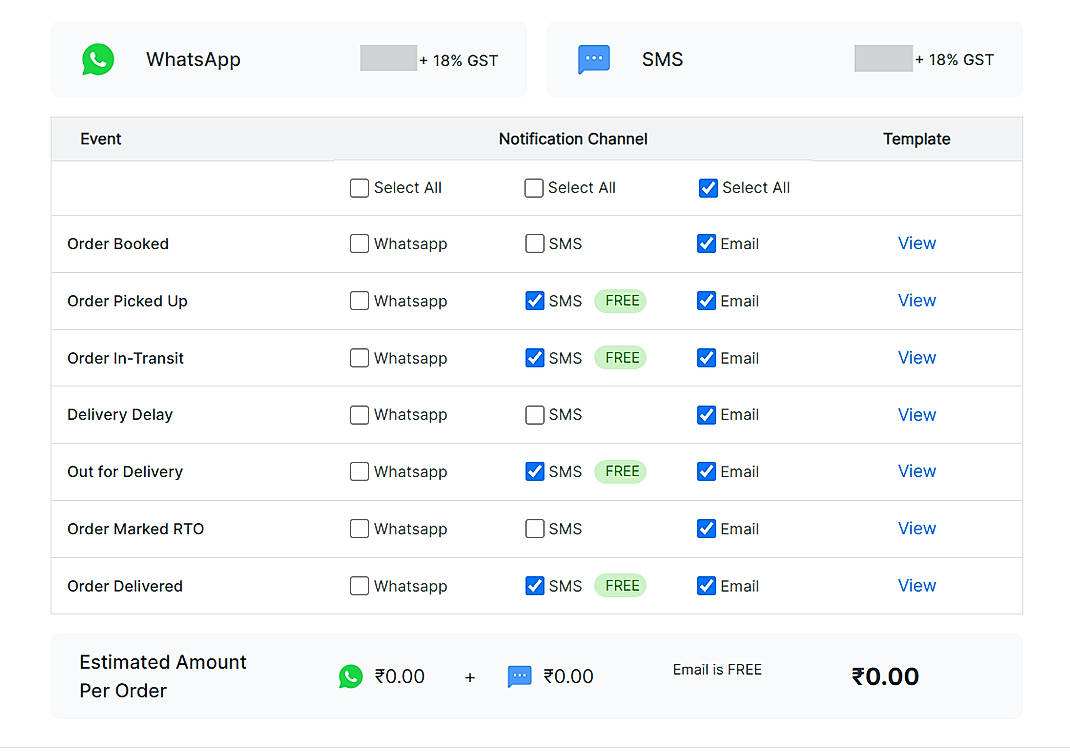1070x751 pixels.
Task: Untick Email for Order Delivered
Action: 706,586
